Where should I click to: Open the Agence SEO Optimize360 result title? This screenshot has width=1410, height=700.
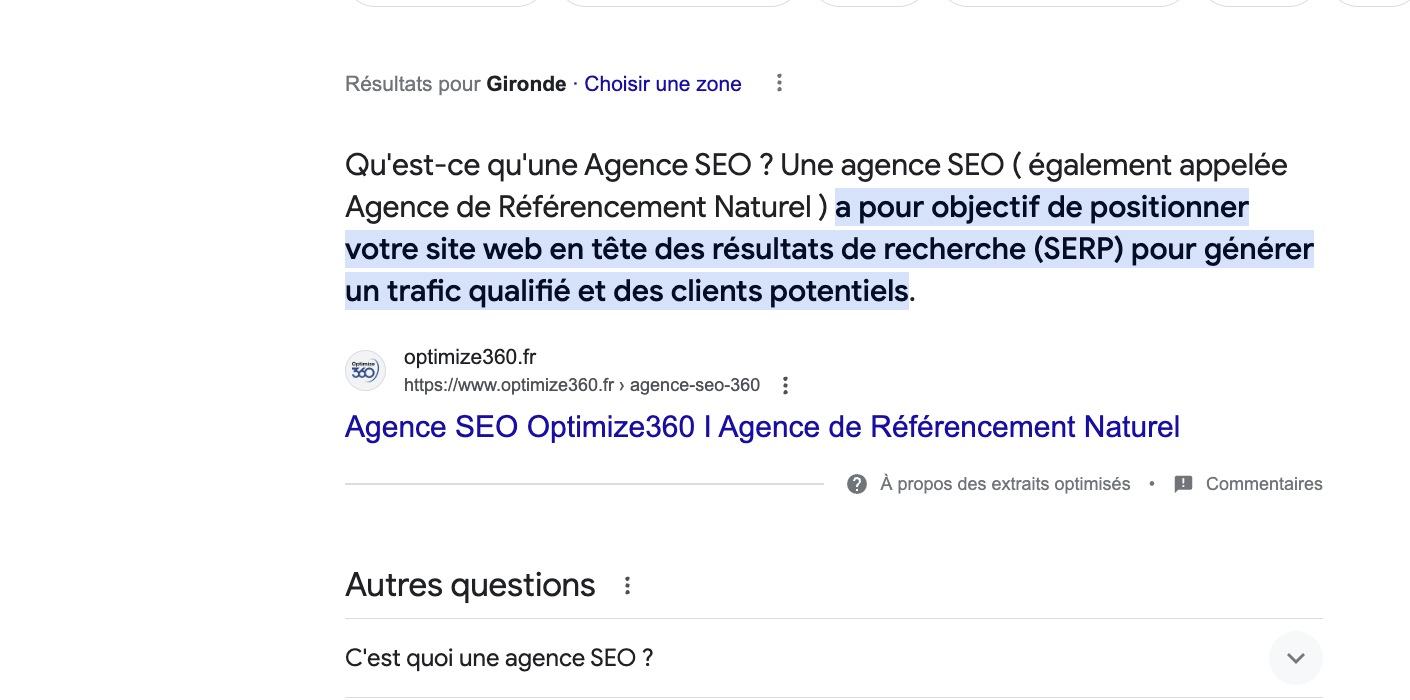tap(762, 427)
